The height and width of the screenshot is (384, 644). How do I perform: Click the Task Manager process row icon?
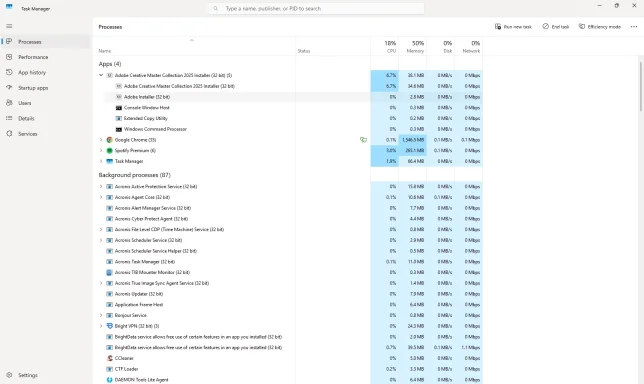110,161
